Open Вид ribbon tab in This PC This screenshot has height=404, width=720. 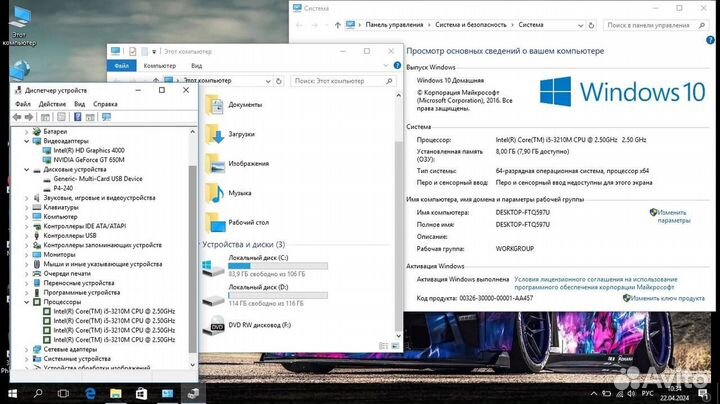coord(197,66)
